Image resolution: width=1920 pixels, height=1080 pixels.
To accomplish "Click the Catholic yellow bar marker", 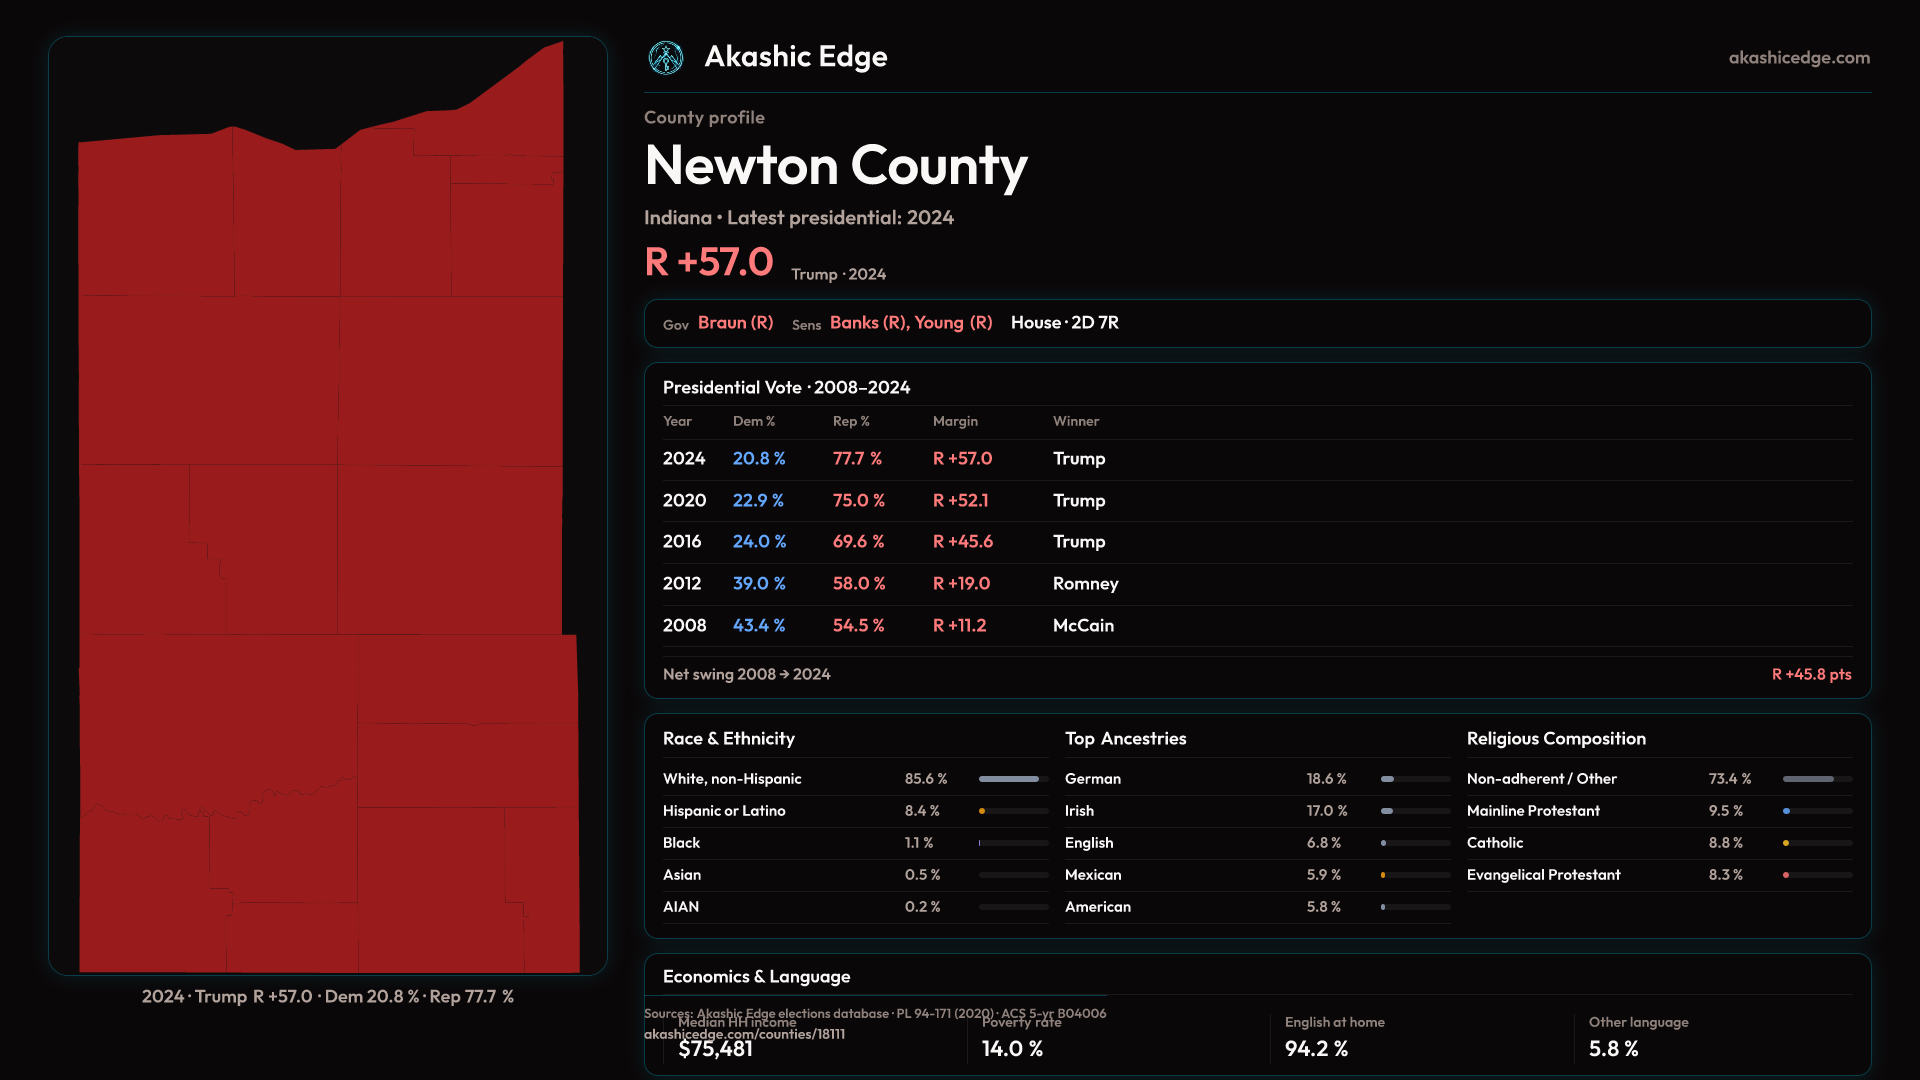I will (1786, 843).
